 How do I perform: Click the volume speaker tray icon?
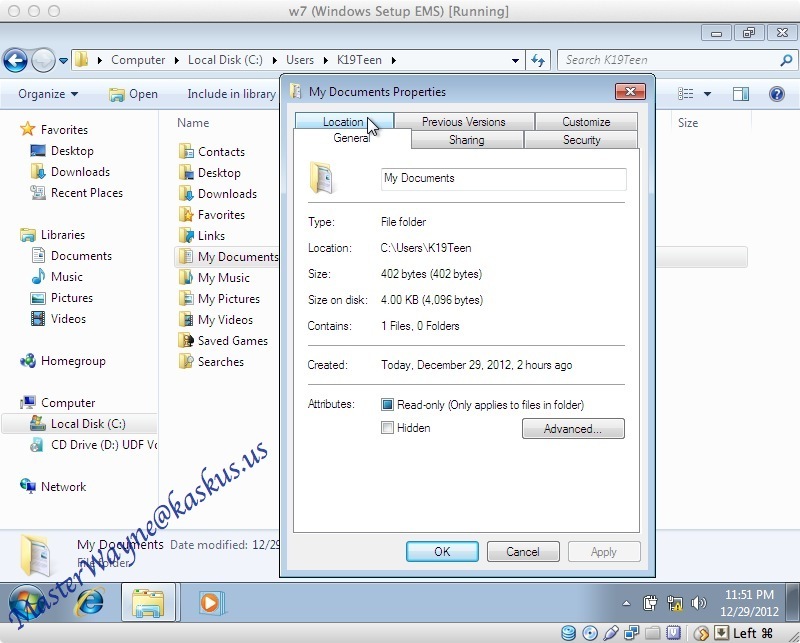pyautogui.click(x=698, y=603)
